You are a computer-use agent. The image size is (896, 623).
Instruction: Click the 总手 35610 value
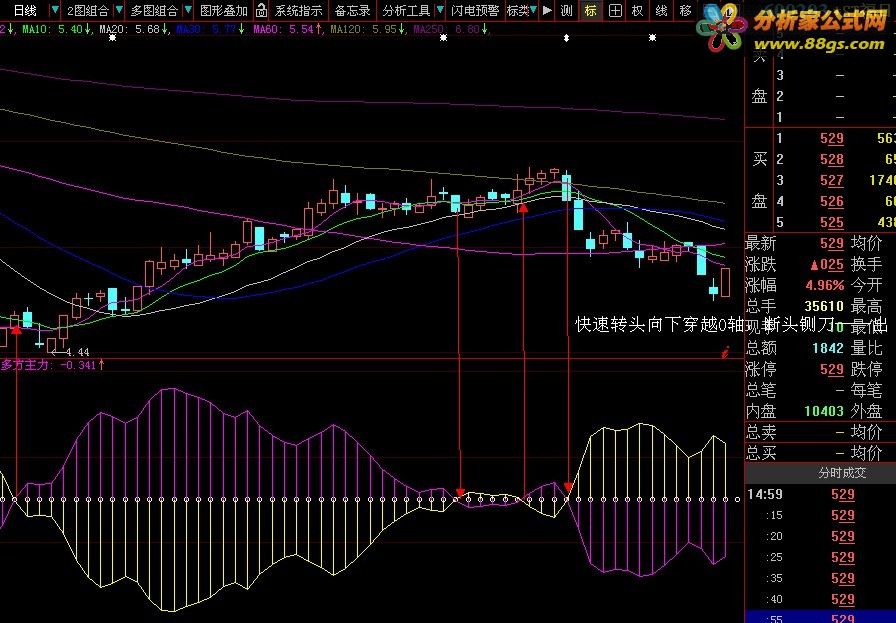824,306
